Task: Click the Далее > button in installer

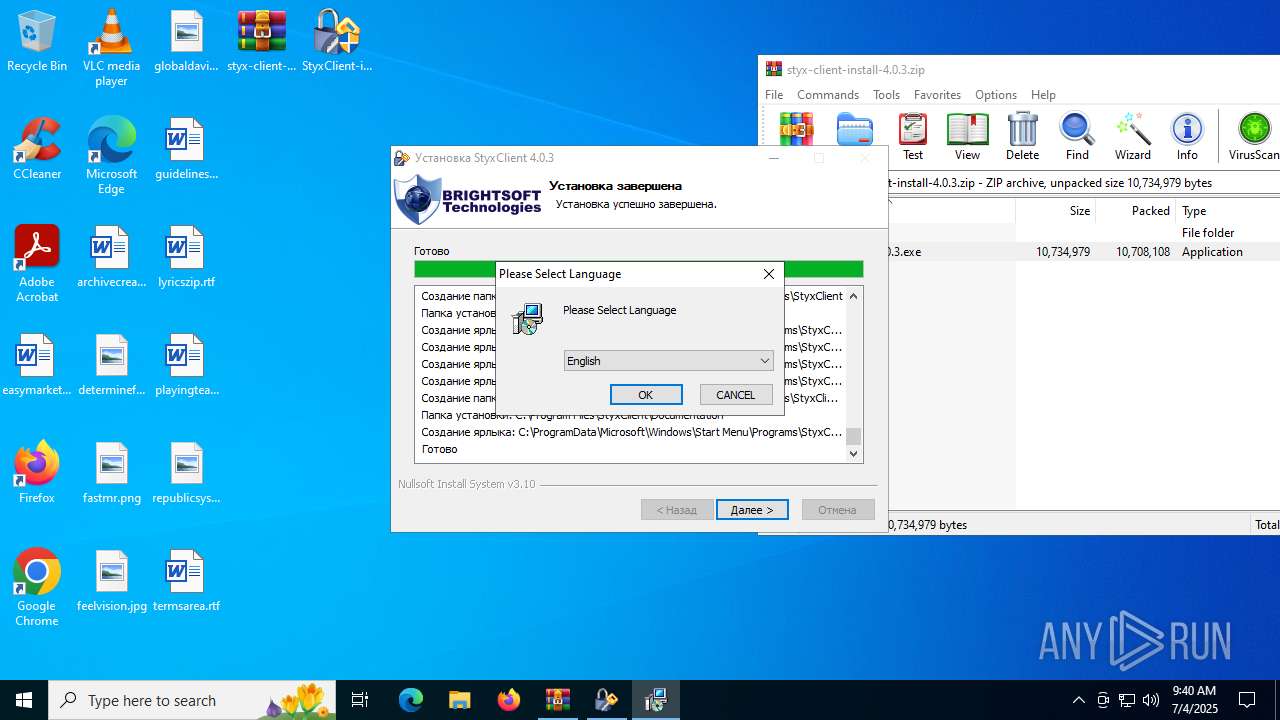Action: [752, 510]
